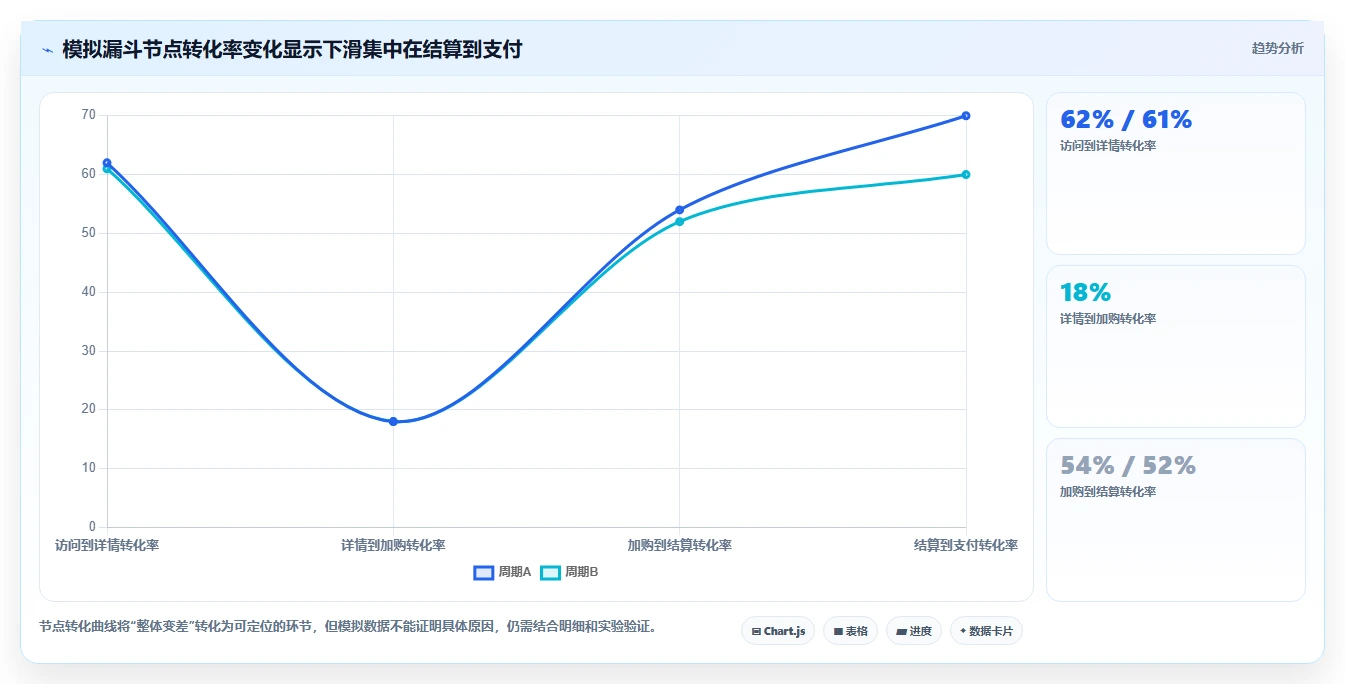Toggle the 周期B legend entry

(569, 572)
